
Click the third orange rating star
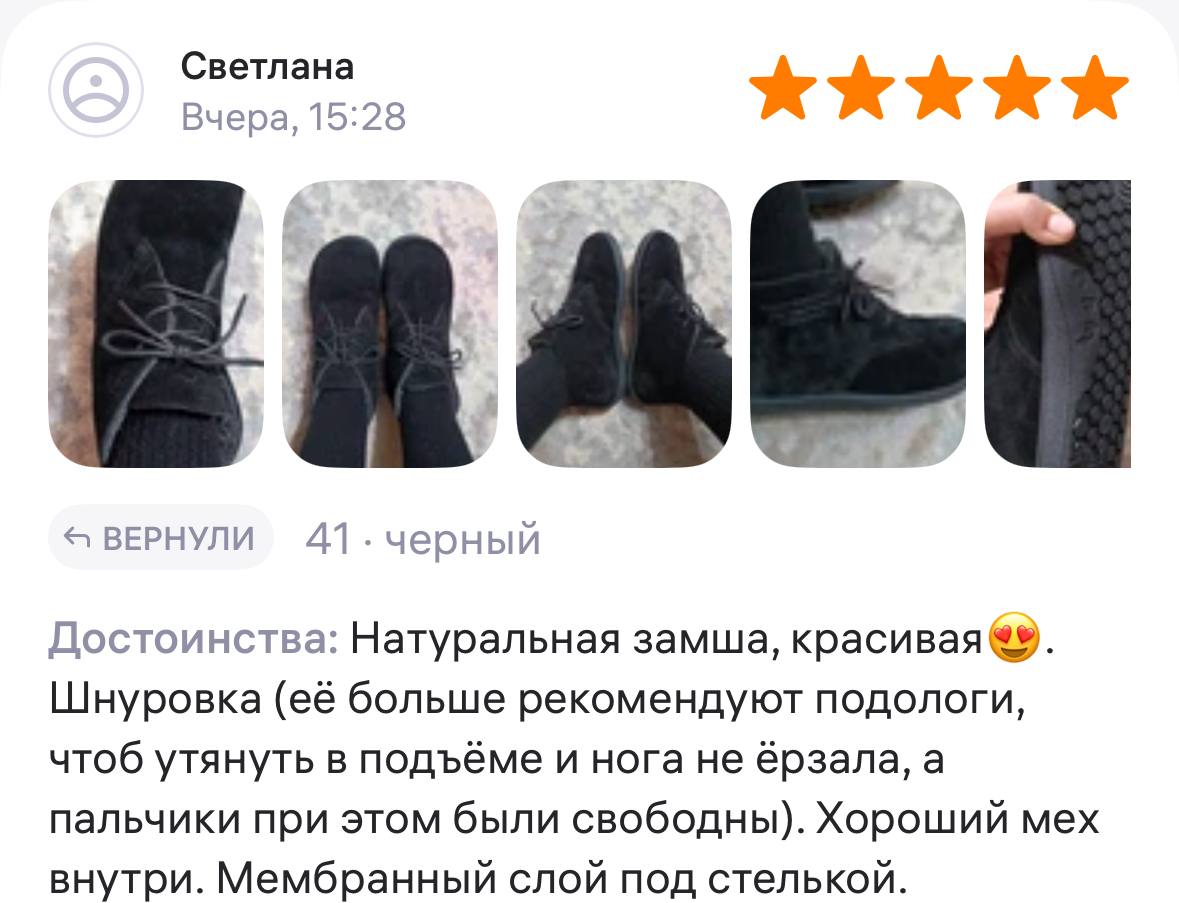[939, 87]
